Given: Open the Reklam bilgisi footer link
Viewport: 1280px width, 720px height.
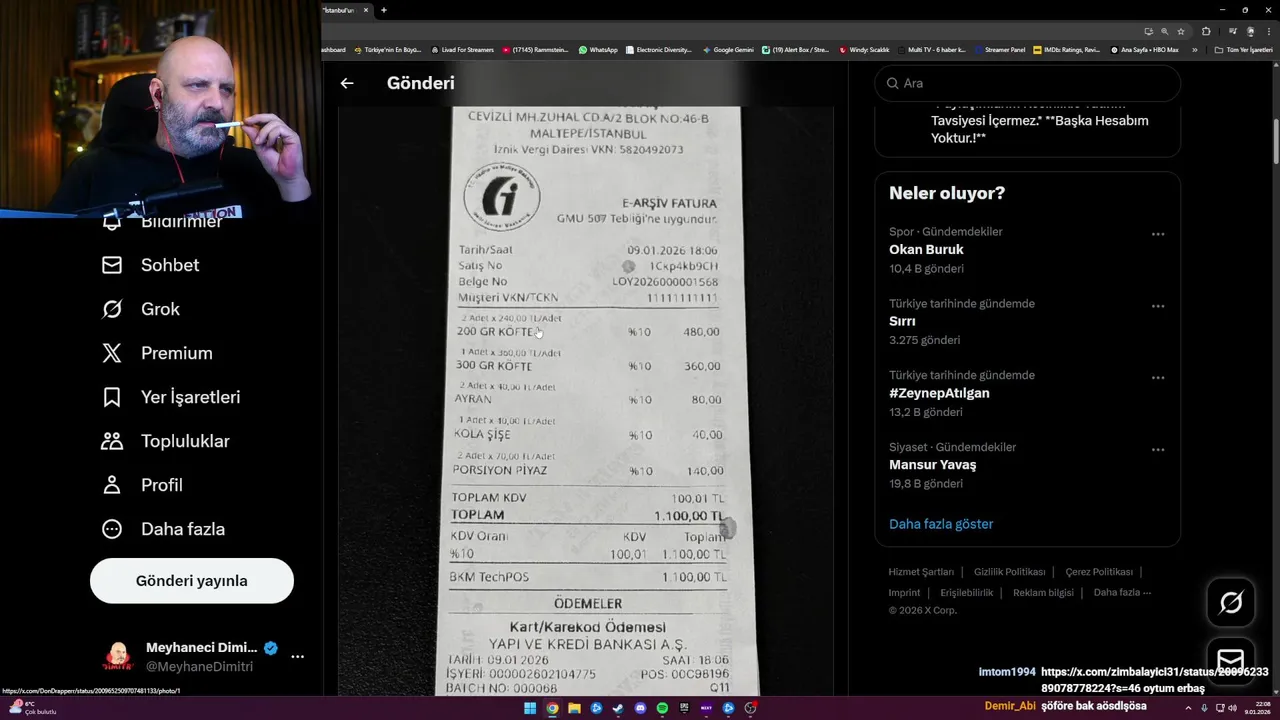Looking at the screenshot, I should click(1043, 592).
